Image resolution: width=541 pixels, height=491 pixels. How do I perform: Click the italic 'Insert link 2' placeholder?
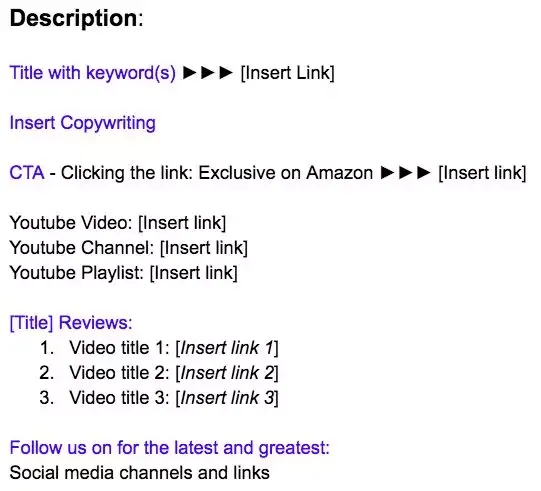227,373
